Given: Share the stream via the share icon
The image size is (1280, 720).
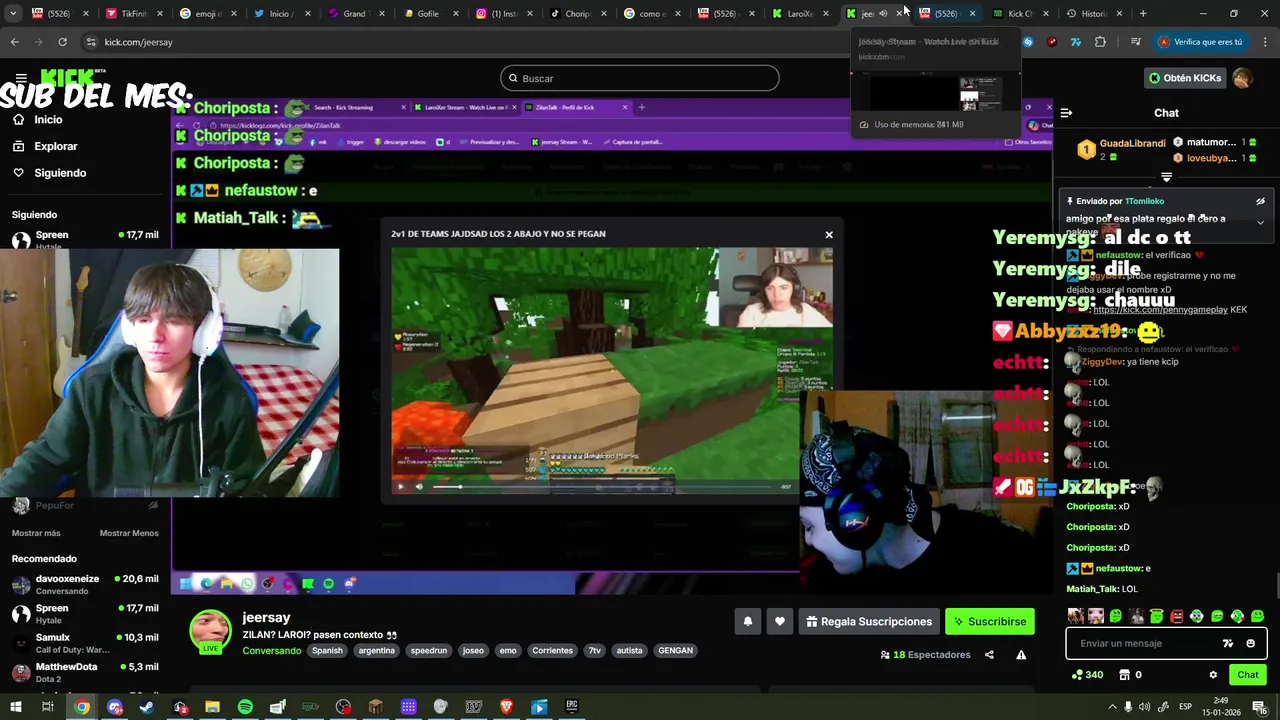Looking at the screenshot, I should [989, 655].
